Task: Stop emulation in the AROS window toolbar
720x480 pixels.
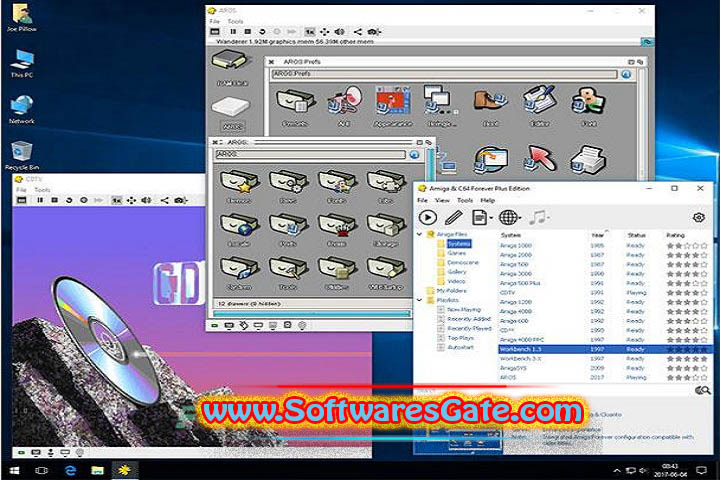Action: point(248,32)
